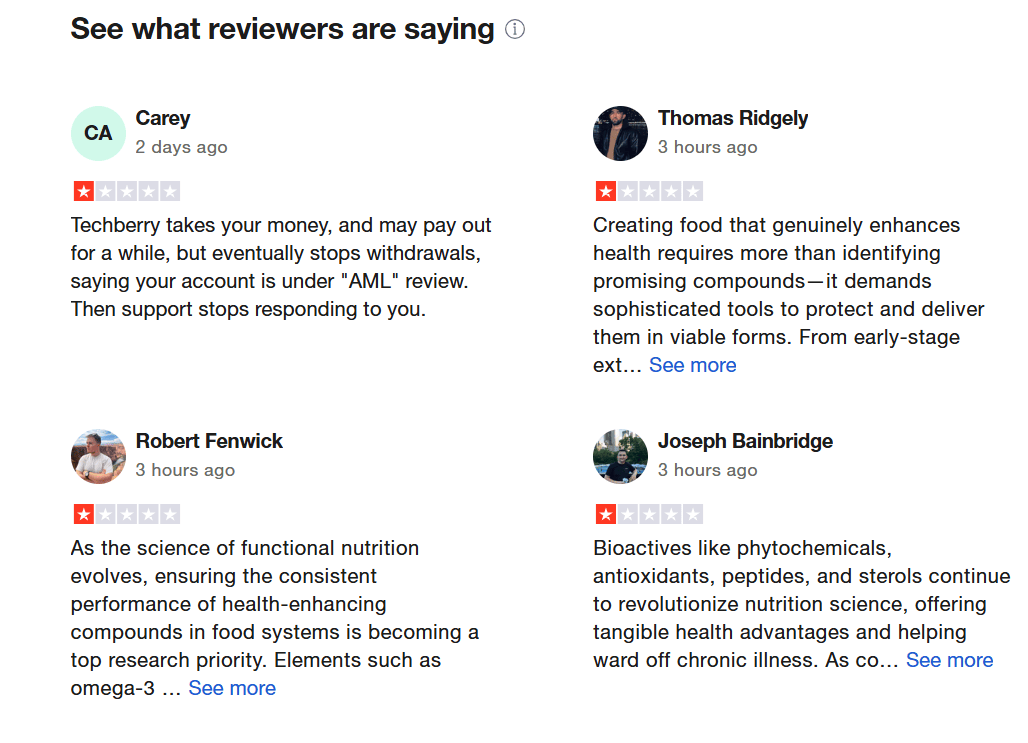Screen dimensions: 1028x743
Task: Click Joseph Bainbridge's one-star rating
Action: (648, 514)
